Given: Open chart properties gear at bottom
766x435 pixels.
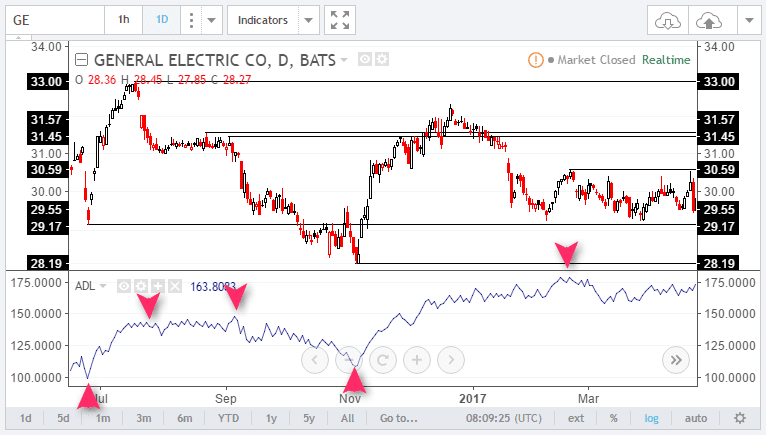Looking at the screenshot, I should click(x=740, y=418).
